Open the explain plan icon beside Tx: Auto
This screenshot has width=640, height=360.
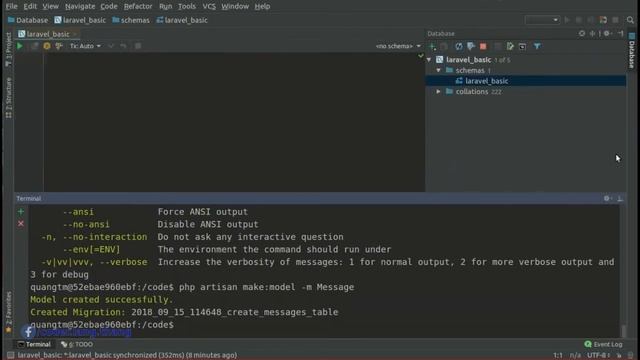point(59,46)
